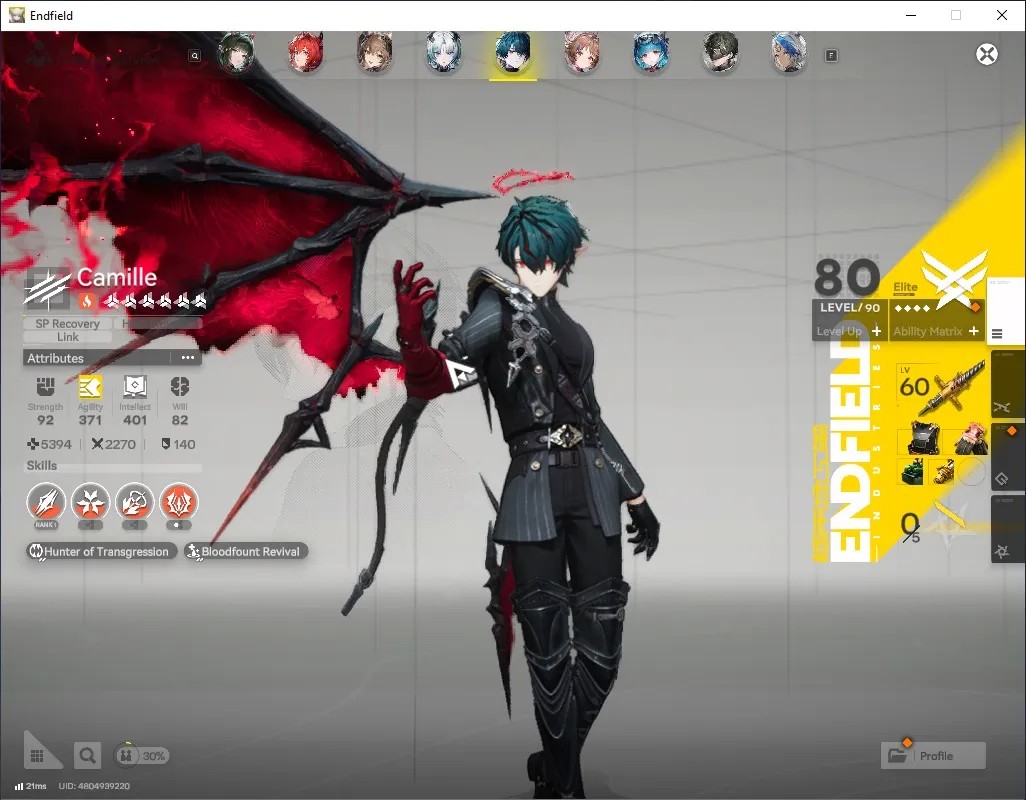The width and height of the screenshot is (1026, 800).
Task: Select the brown-haired operator portrait
Action: click(x=375, y=52)
